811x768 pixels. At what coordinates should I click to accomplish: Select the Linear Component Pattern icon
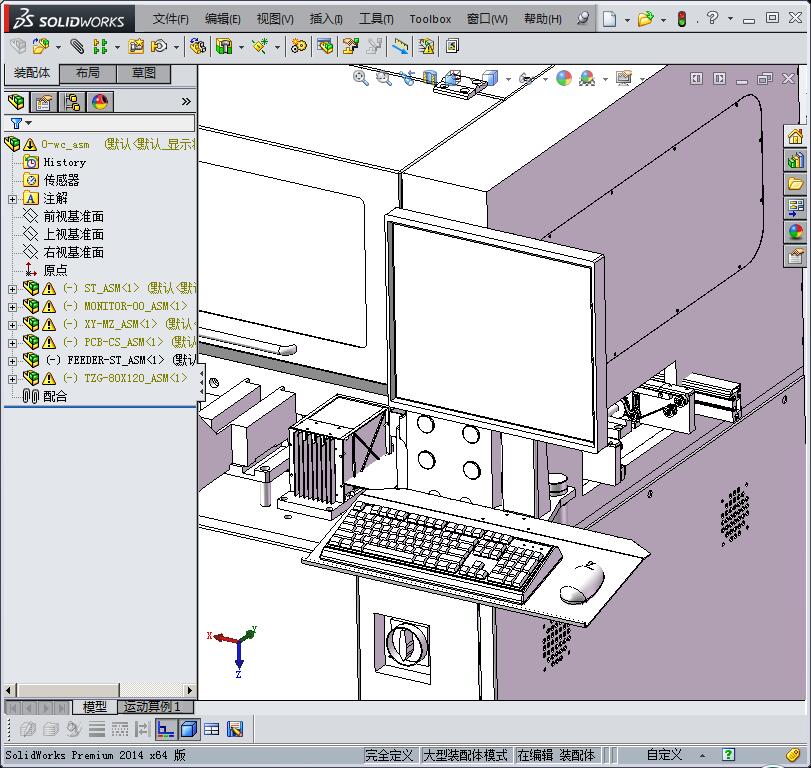click(100, 47)
